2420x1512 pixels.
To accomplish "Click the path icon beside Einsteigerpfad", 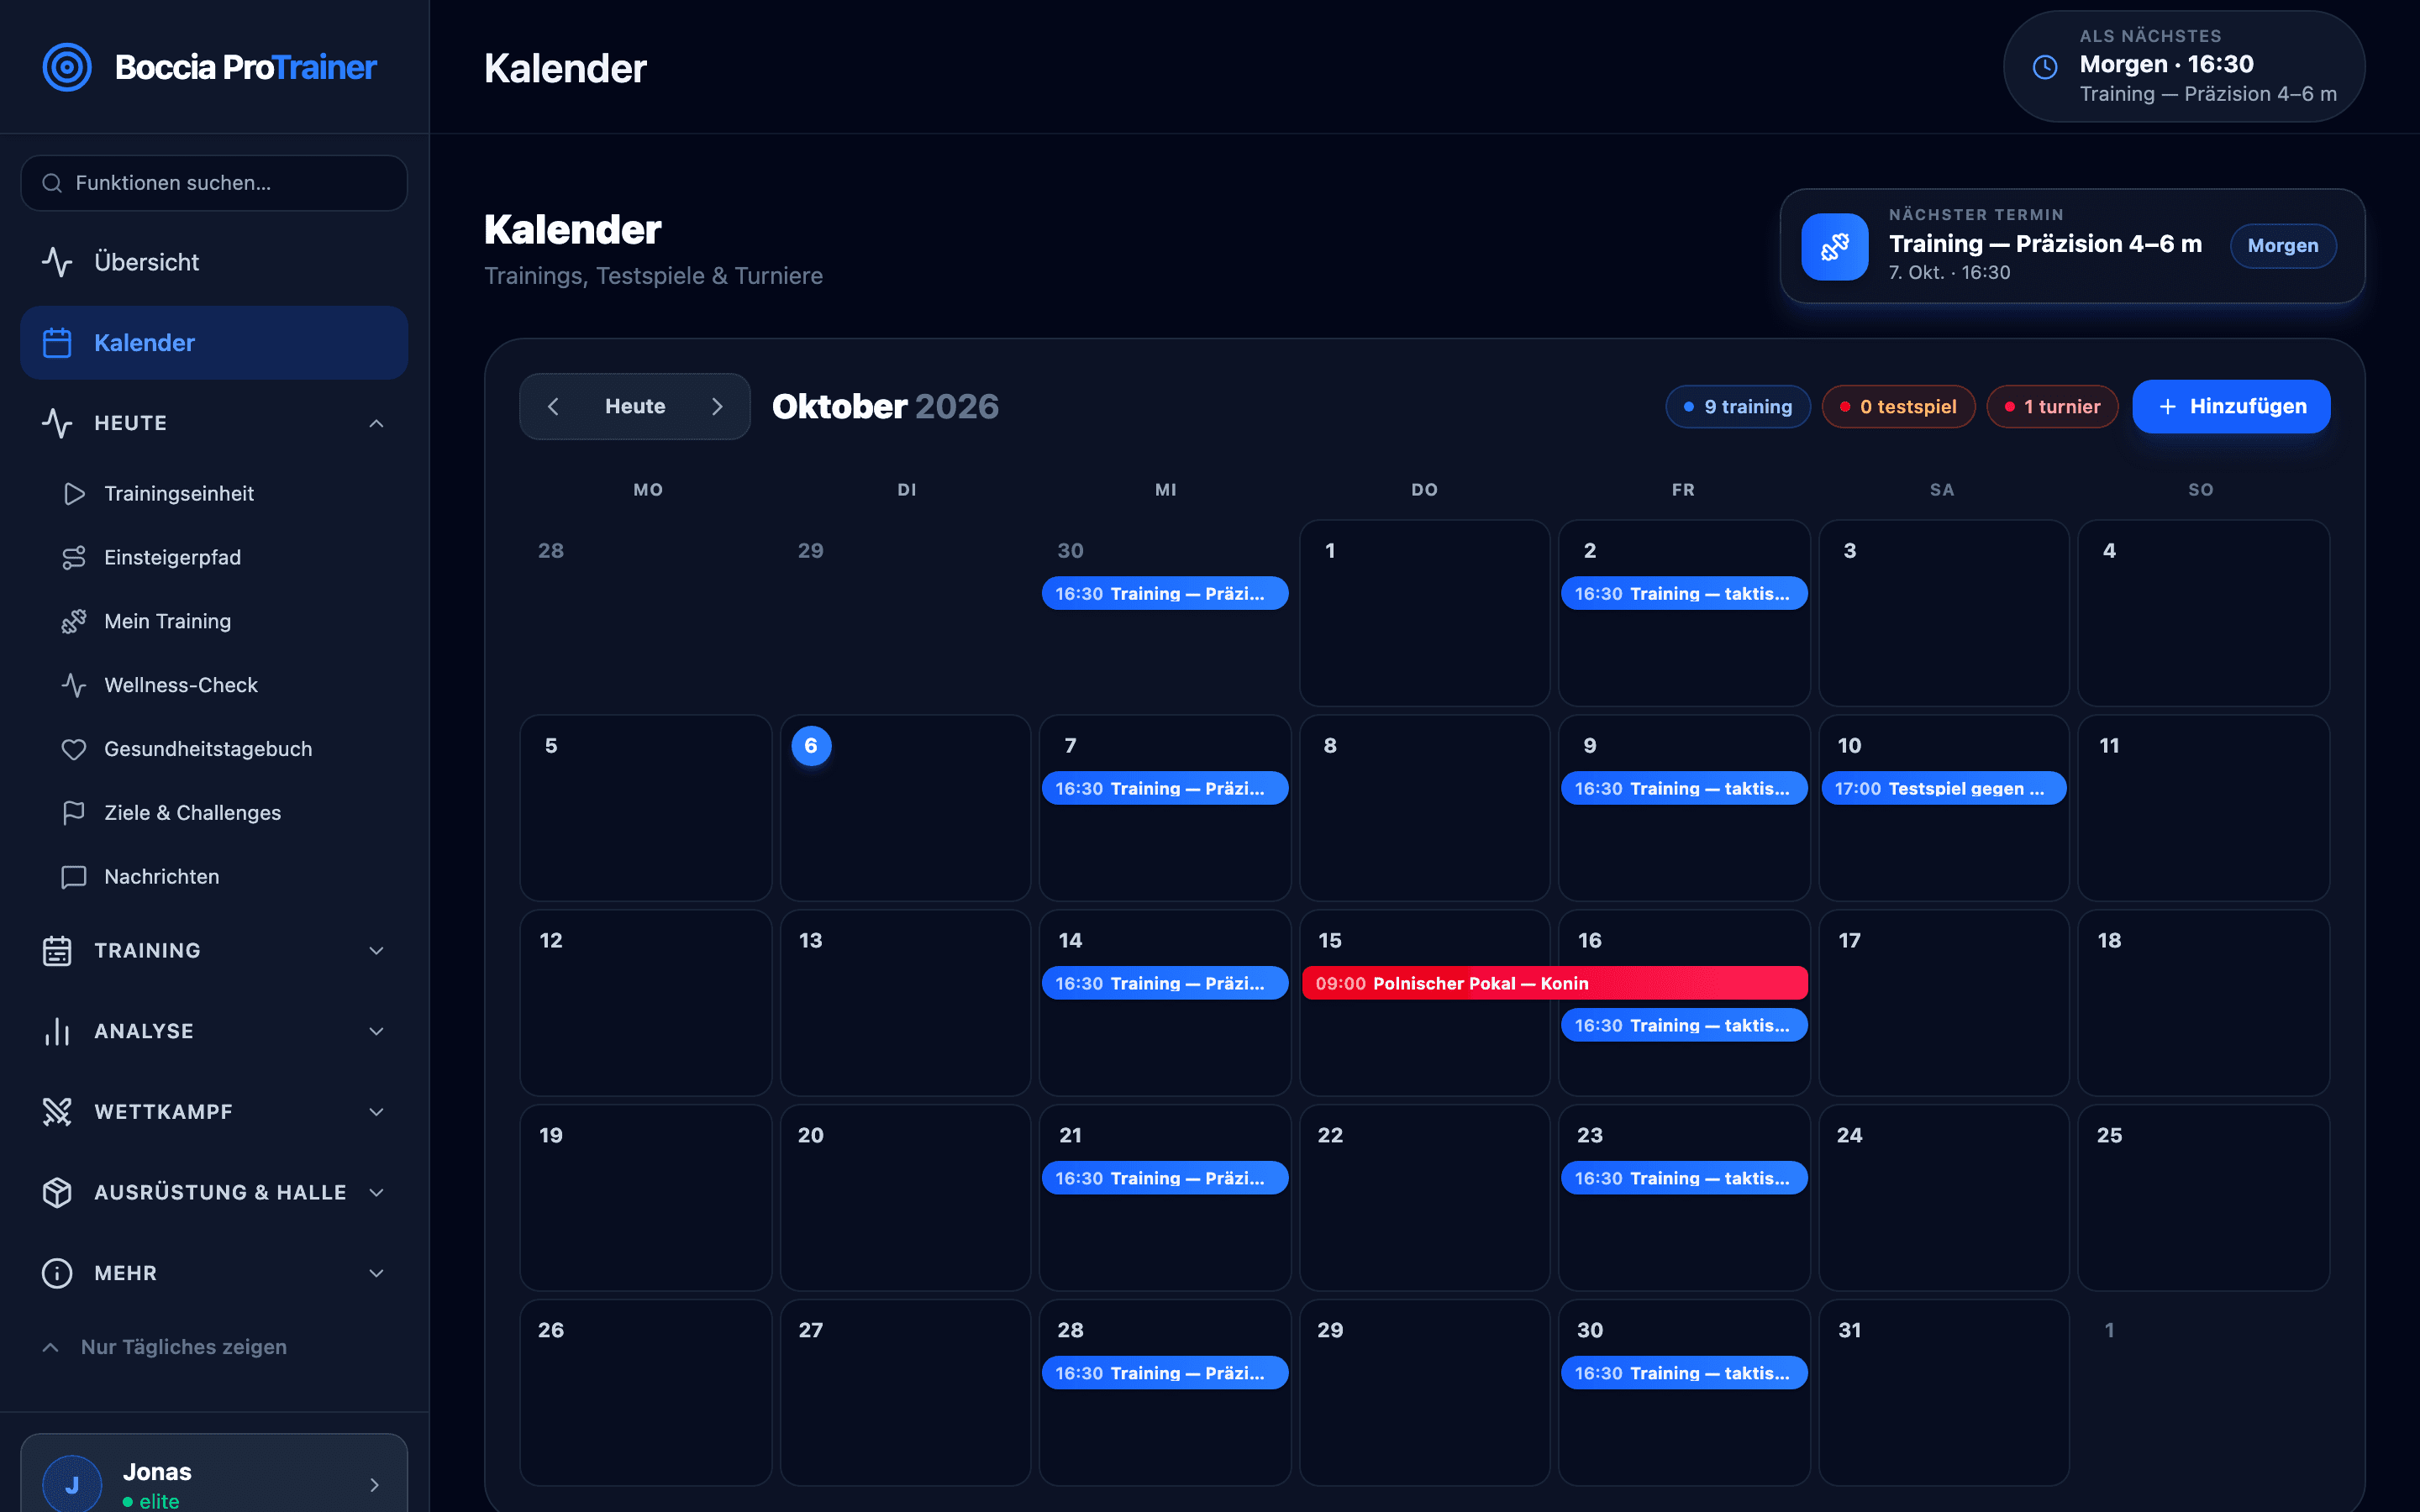I will 74,558.
